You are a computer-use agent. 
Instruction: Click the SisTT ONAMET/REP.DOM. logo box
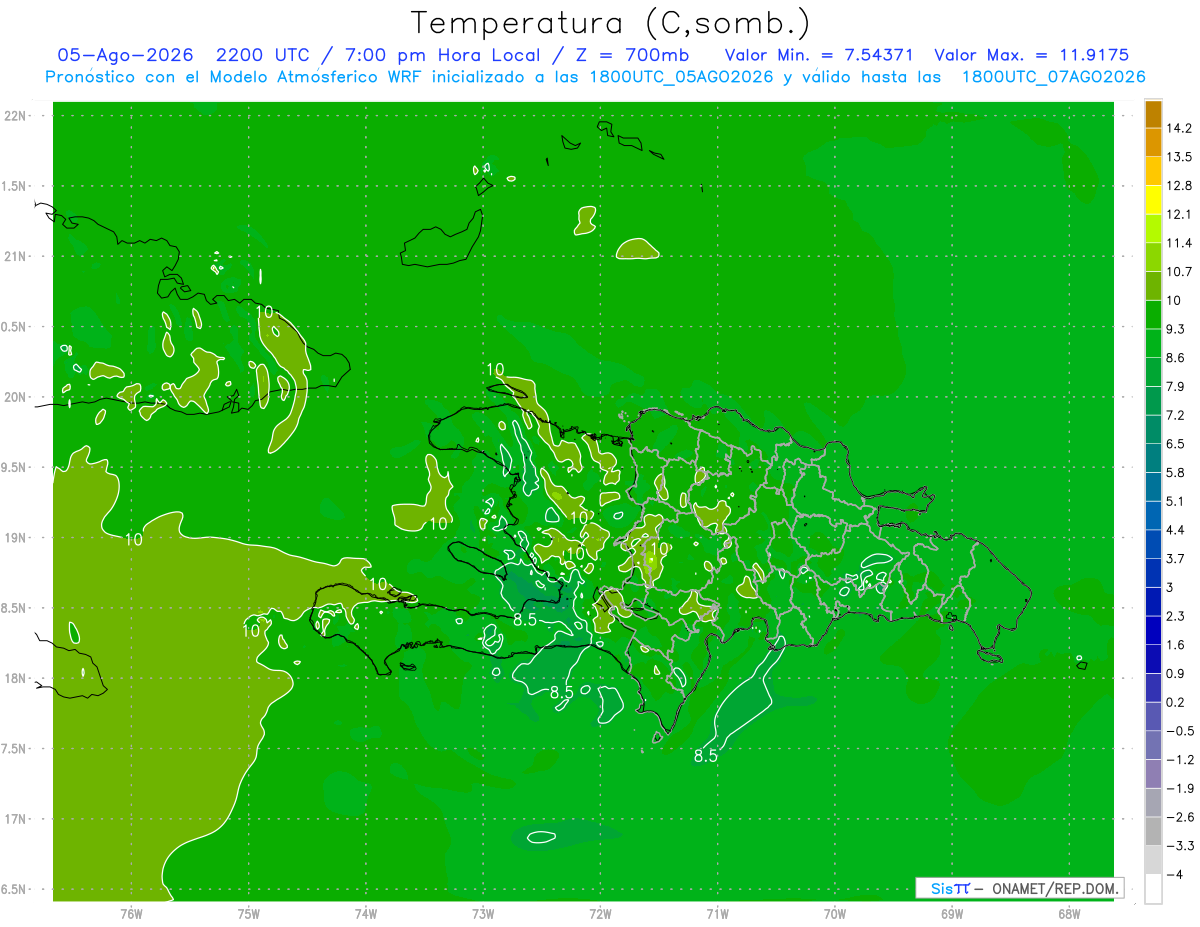1019,888
